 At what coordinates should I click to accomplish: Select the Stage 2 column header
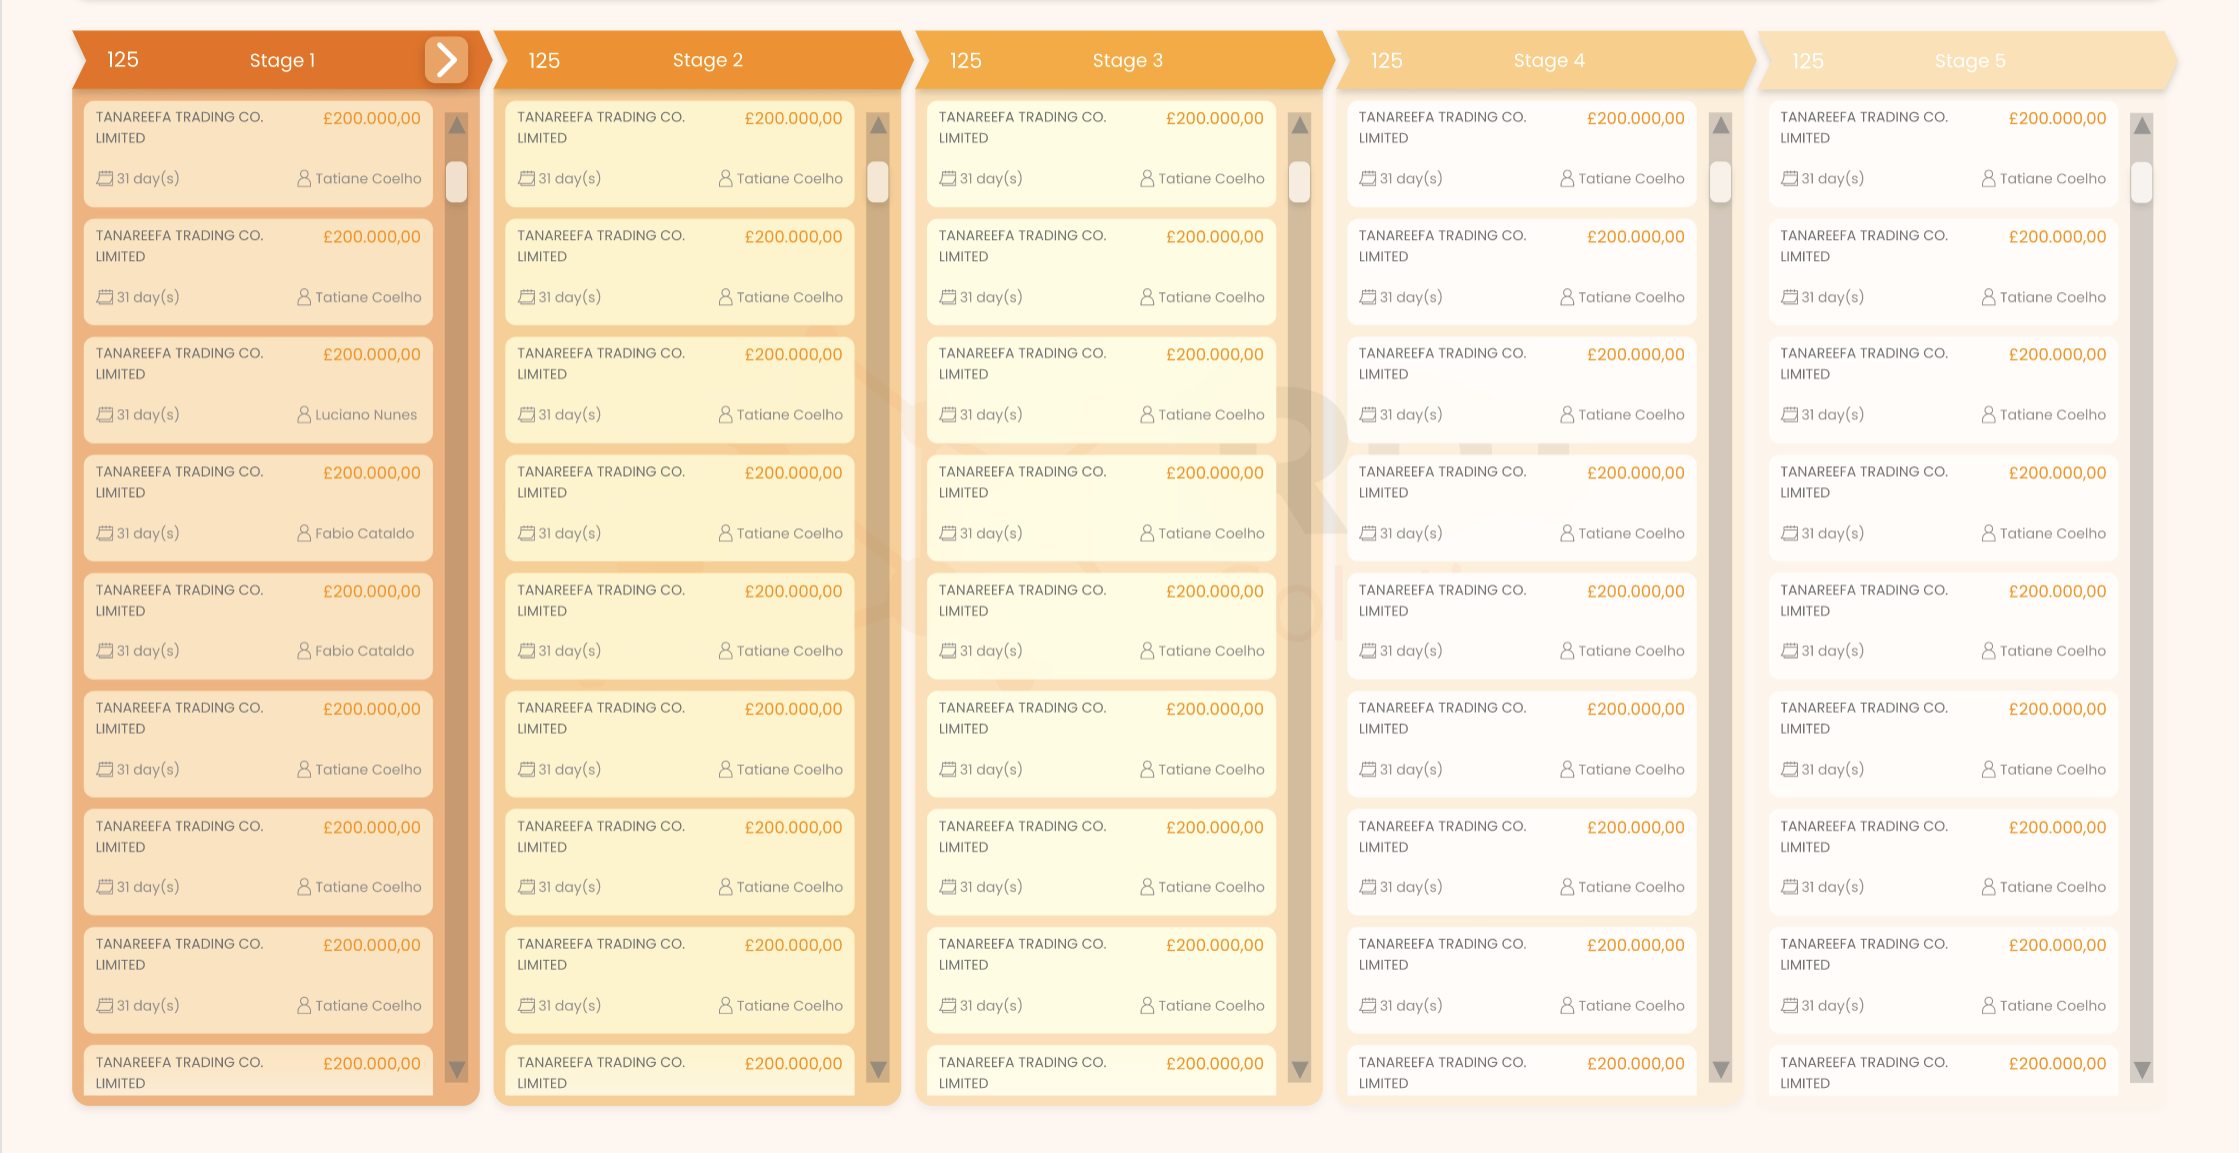(706, 60)
